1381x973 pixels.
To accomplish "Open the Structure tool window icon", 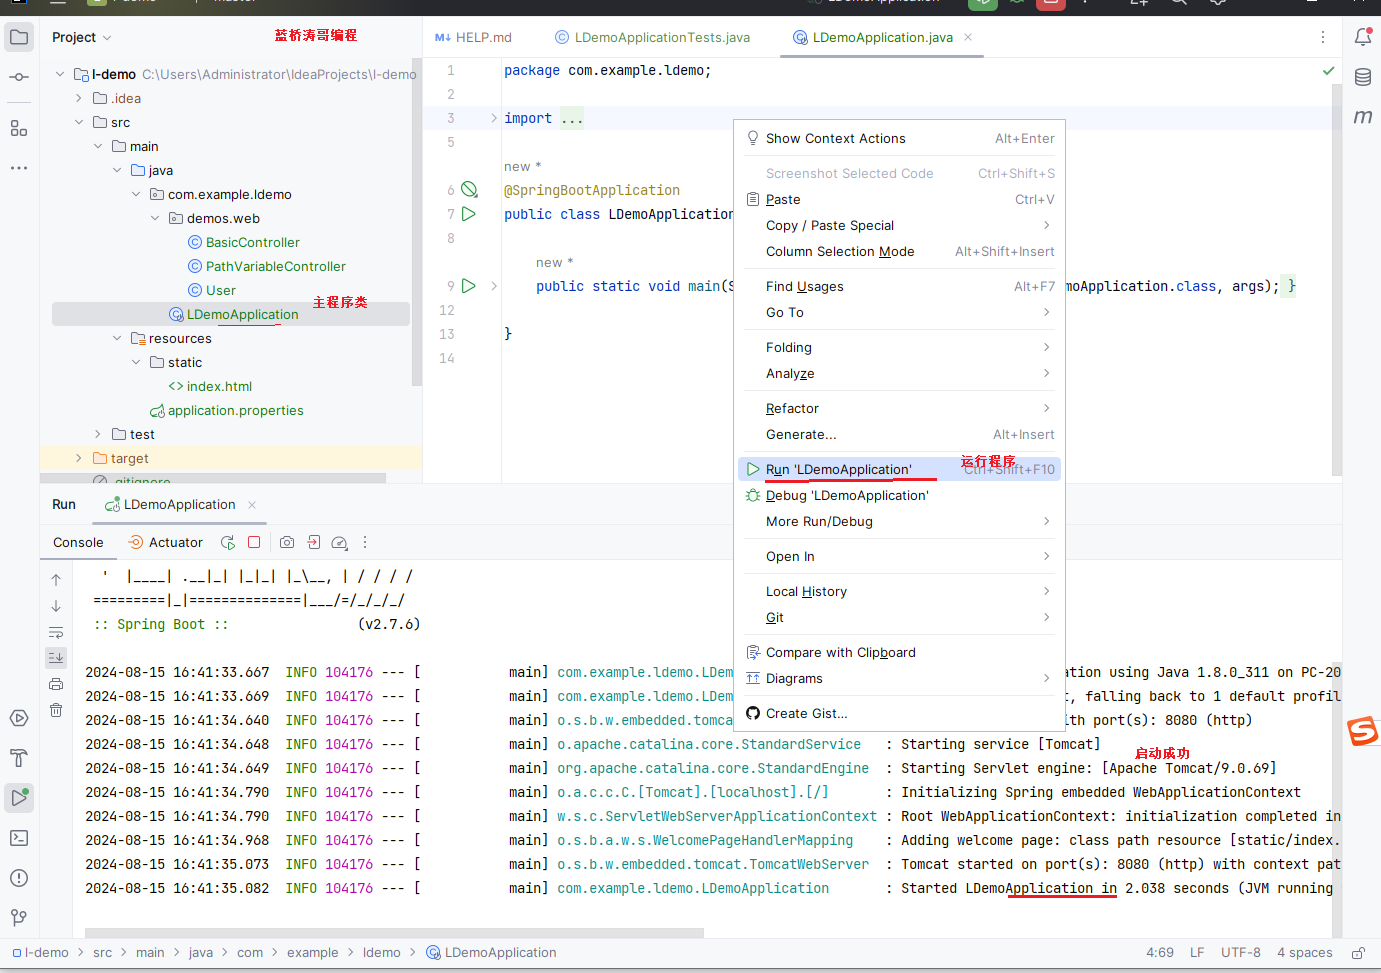I will click(19, 128).
